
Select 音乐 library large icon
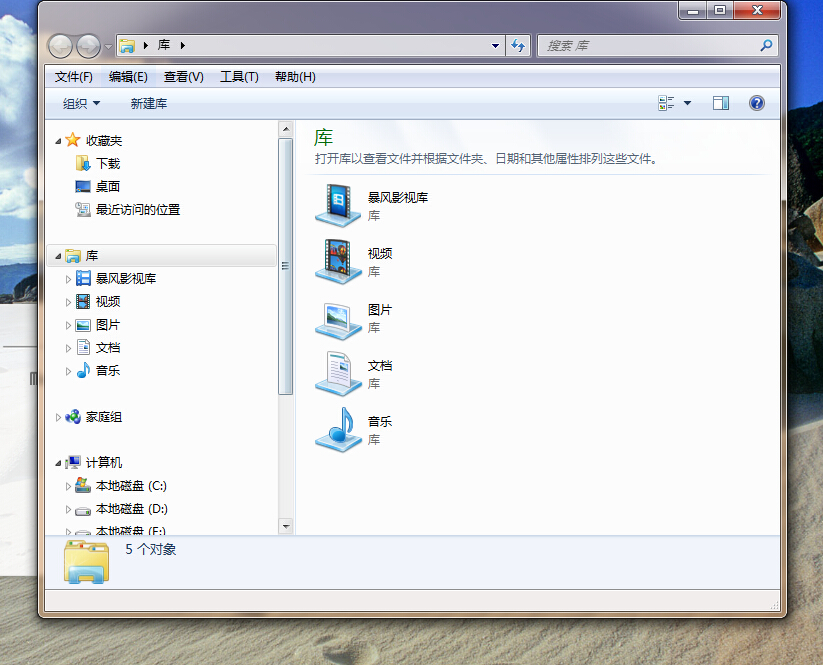[x=338, y=430]
